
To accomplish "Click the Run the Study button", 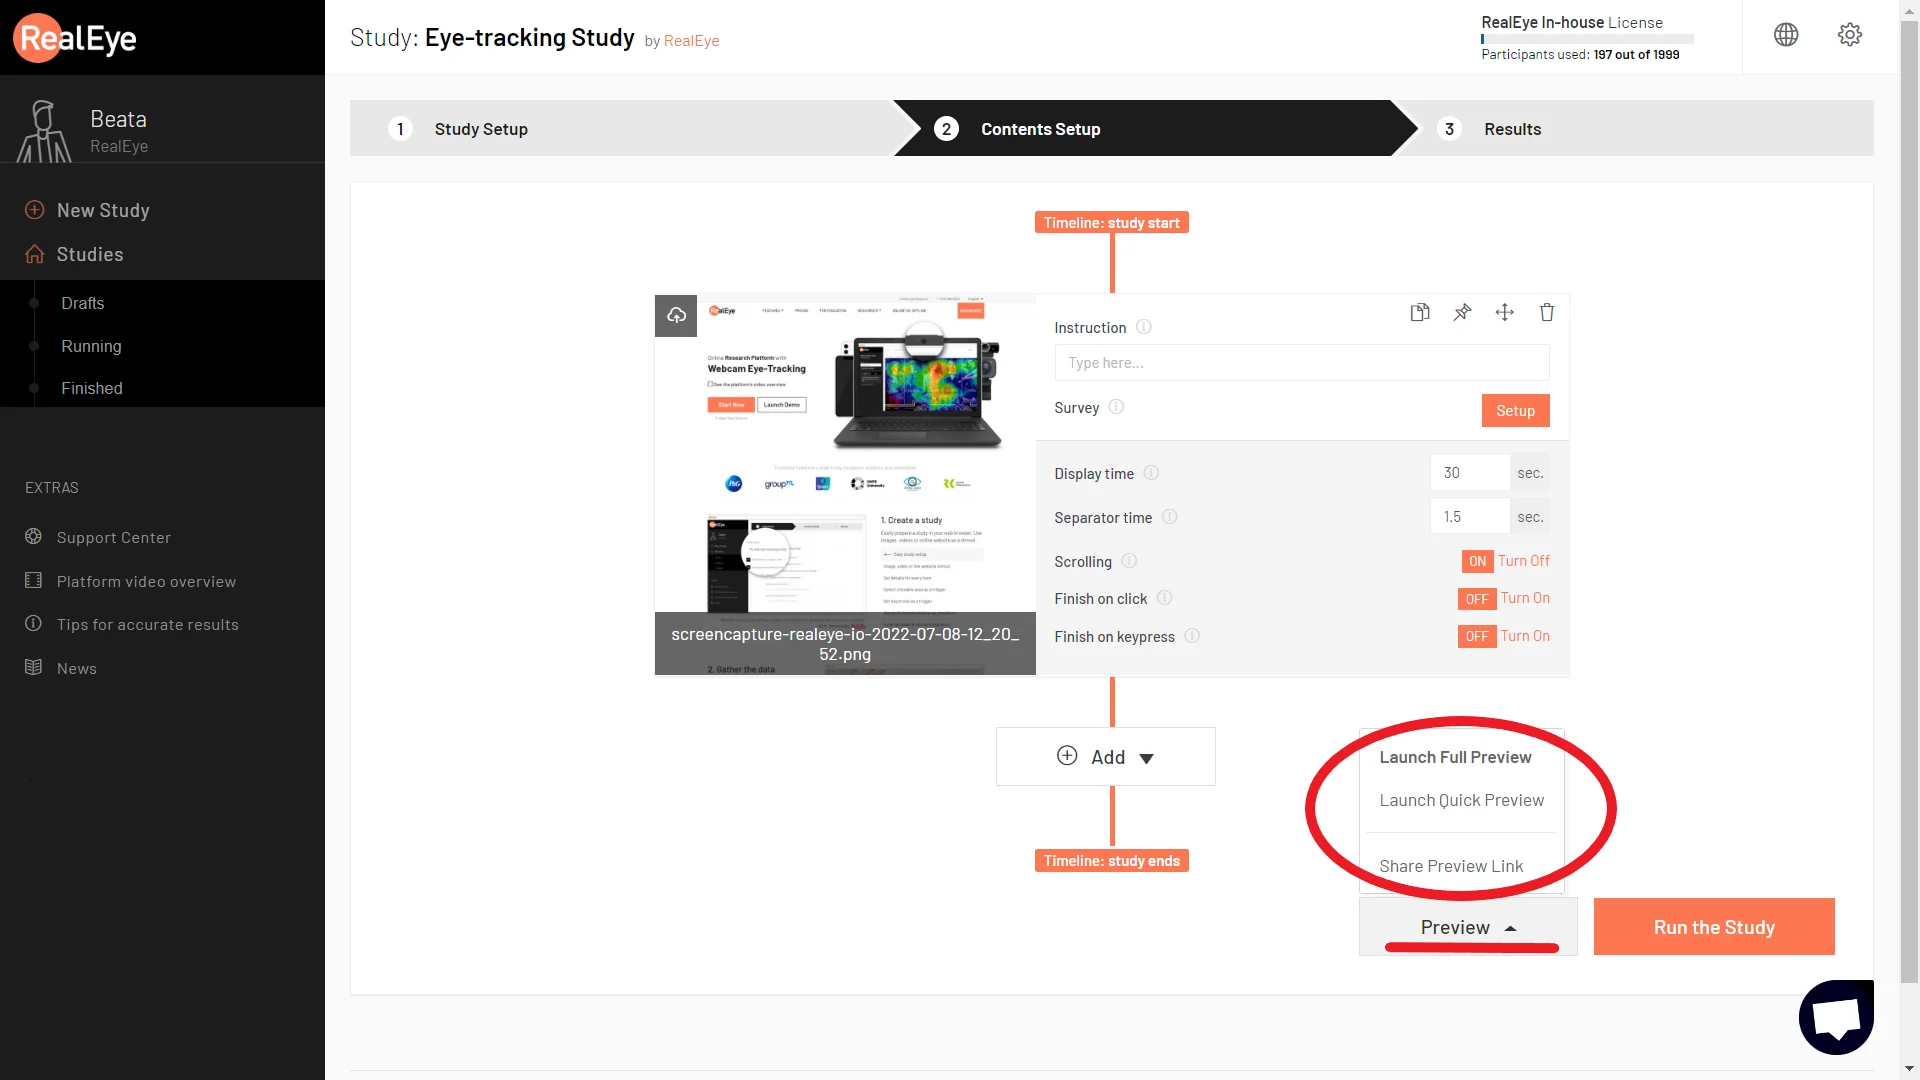I will (x=1714, y=927).
